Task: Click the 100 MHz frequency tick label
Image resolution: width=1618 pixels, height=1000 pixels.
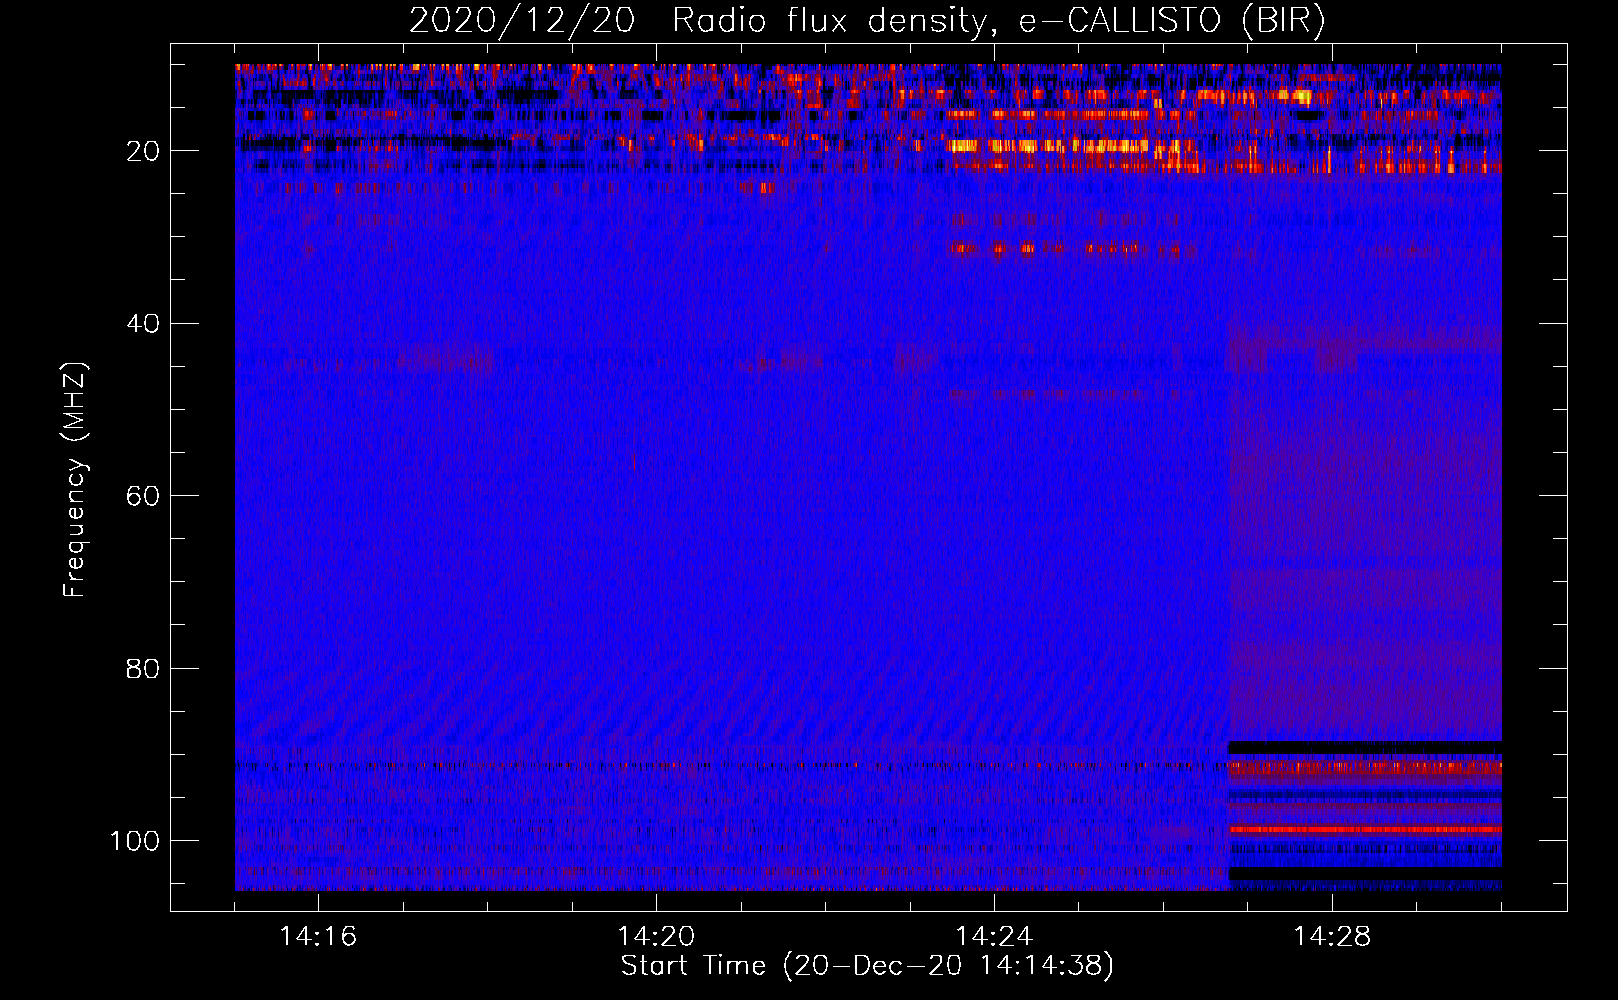Action: [135, 841]
